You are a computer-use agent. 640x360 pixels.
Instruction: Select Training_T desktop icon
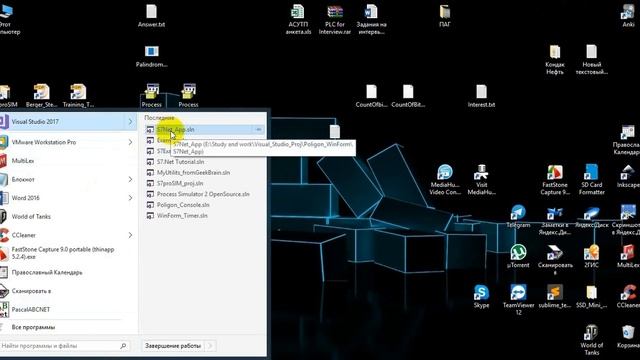[x=78, y=96]
